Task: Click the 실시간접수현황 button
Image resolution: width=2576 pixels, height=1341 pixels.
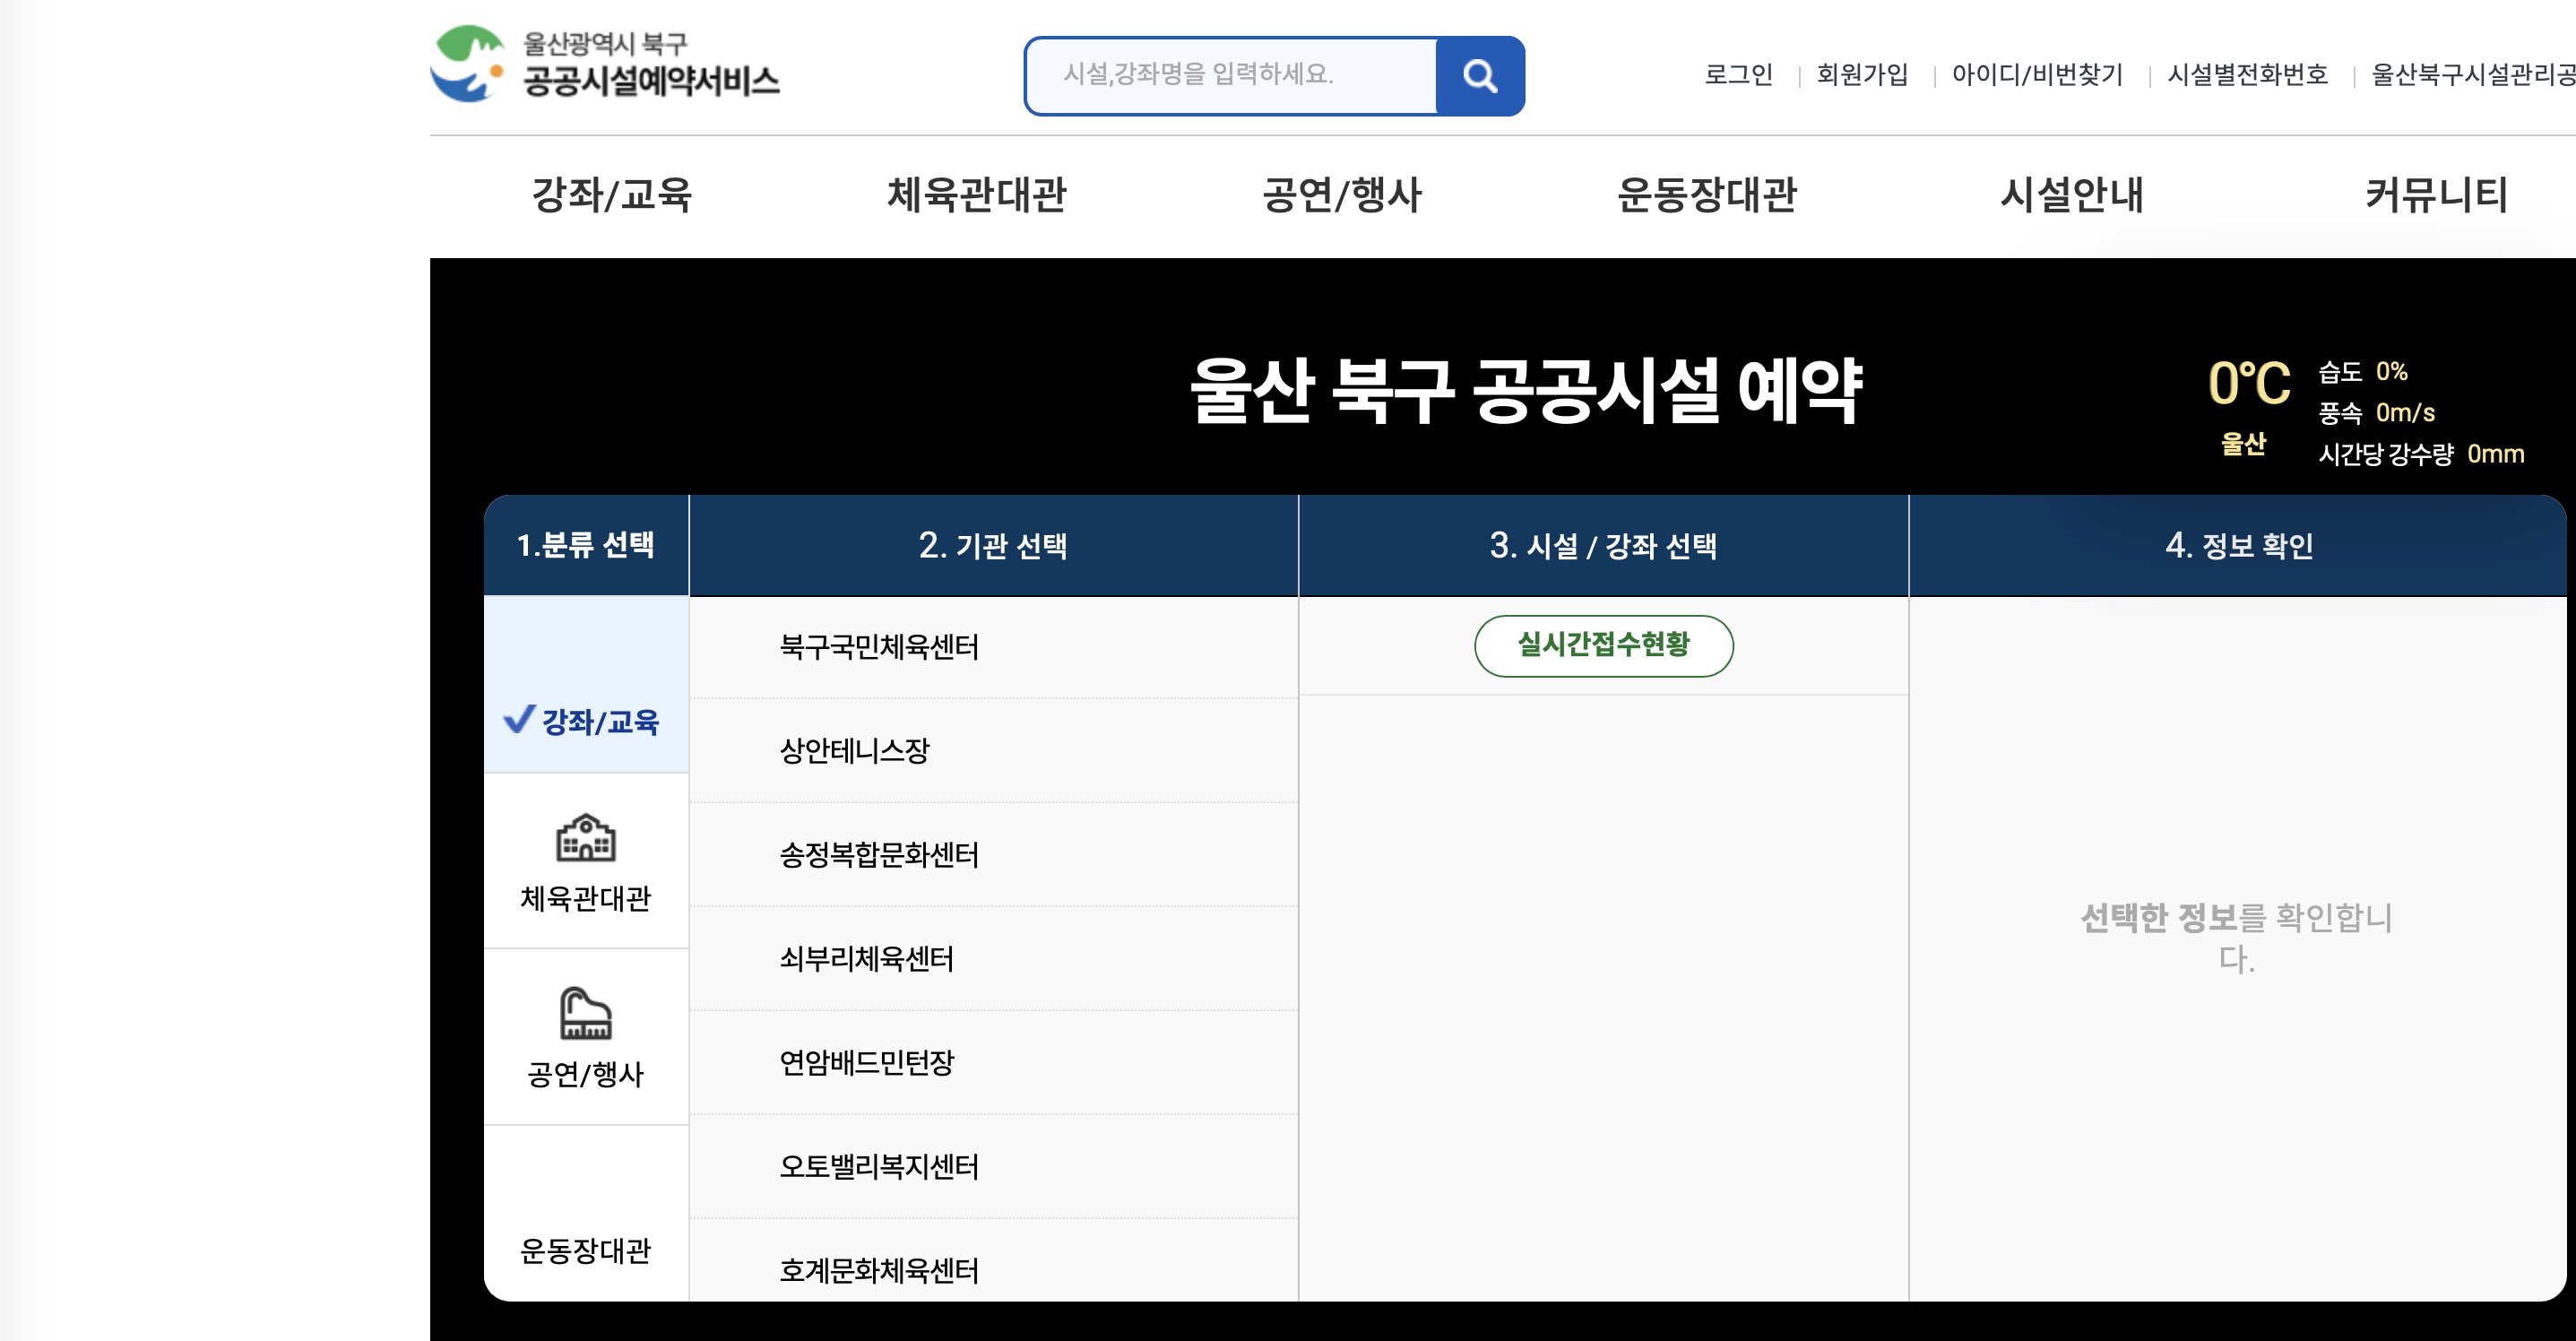Action: click(x=1603, y=645)
